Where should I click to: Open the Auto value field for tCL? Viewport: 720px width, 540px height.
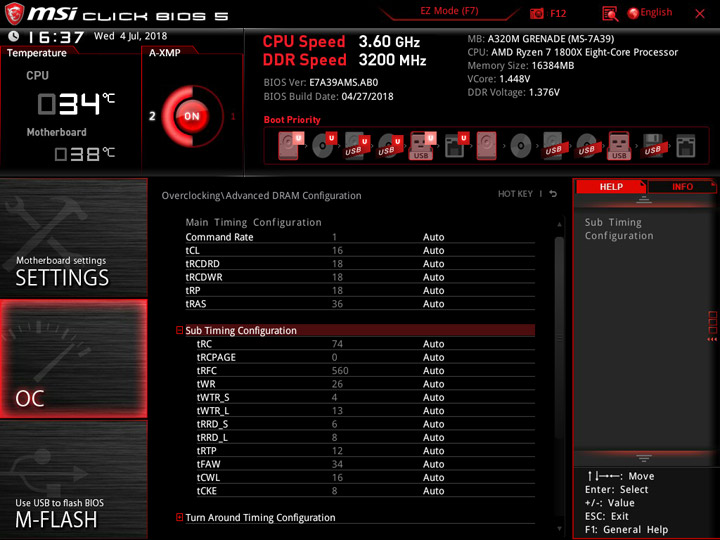pyautogui.click(x=433, y=250)
